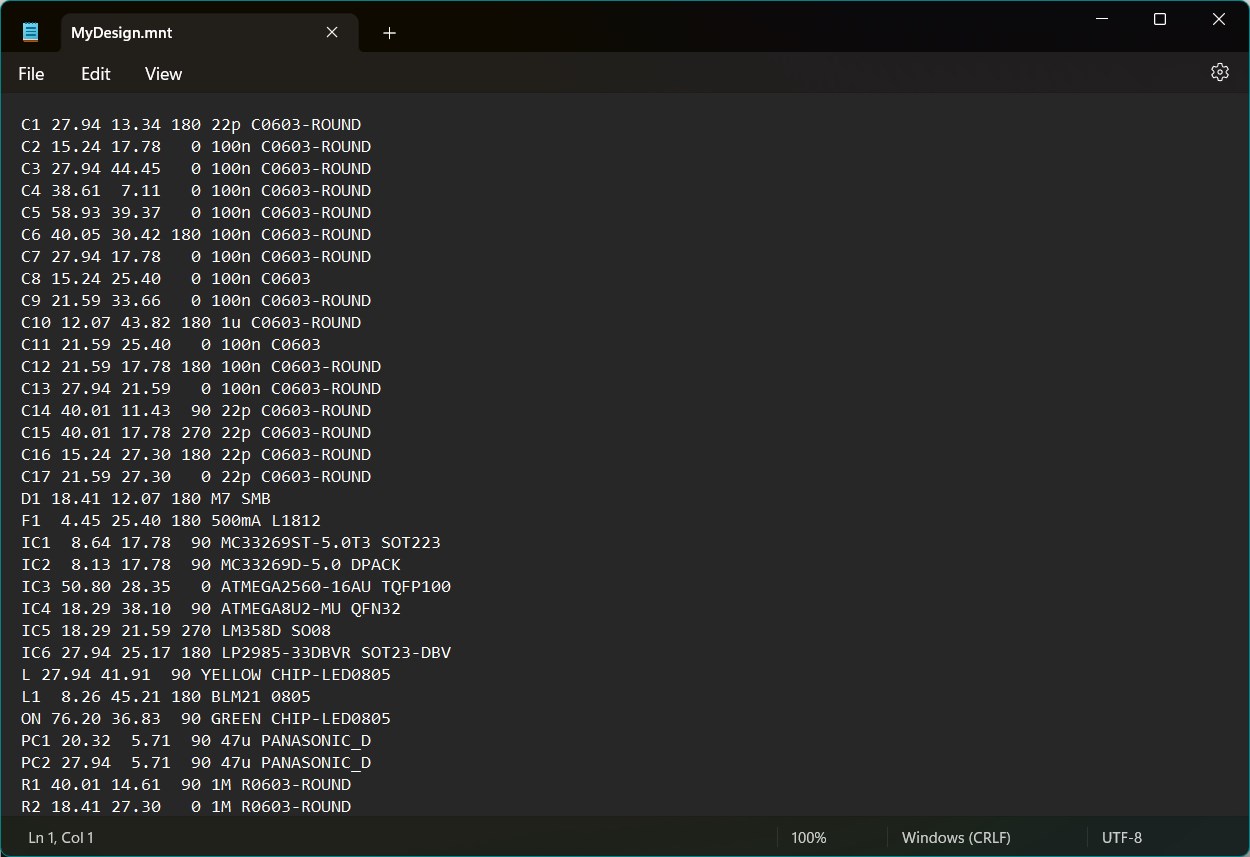Screen dimensions: 1250x857
Task: Click the PC1 47u PANASONIC_D line
Action: 196,741
